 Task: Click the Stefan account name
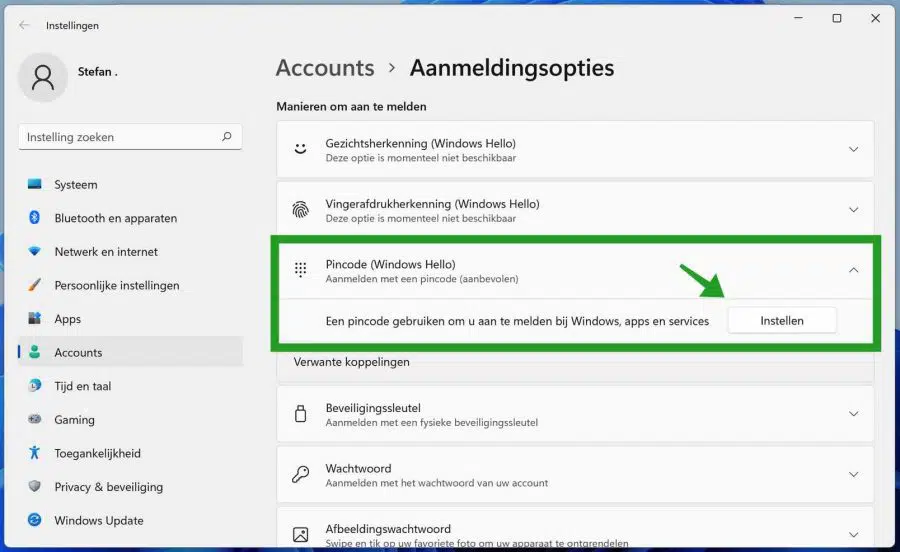98,72
